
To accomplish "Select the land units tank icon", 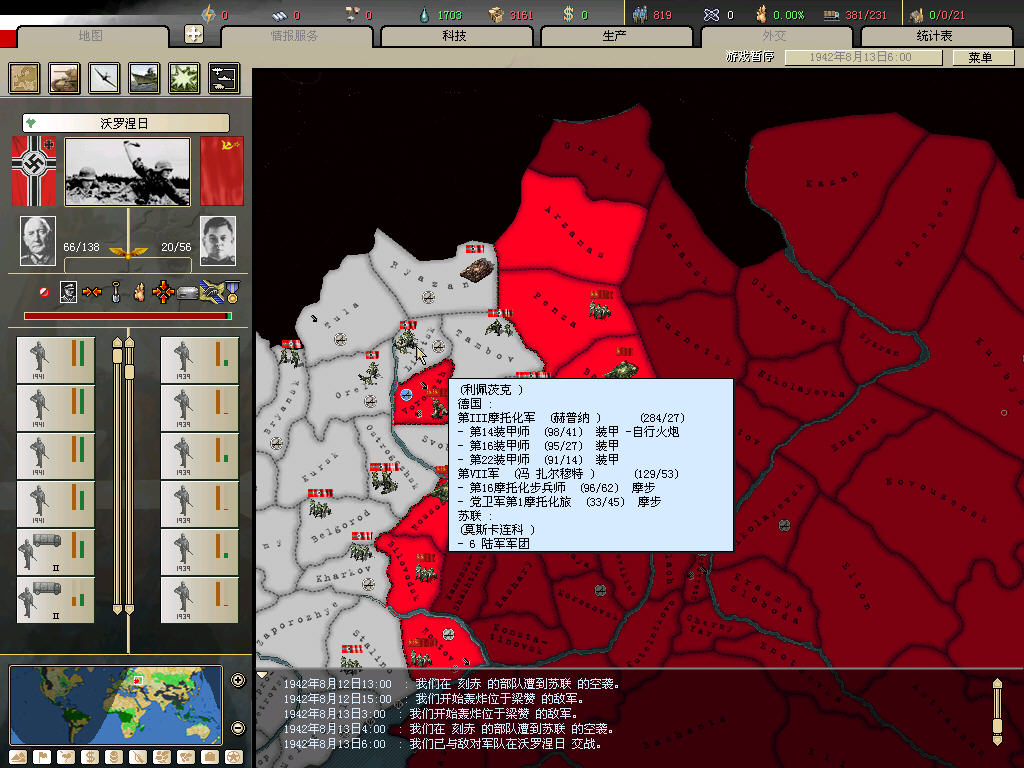I will [64, 78].
